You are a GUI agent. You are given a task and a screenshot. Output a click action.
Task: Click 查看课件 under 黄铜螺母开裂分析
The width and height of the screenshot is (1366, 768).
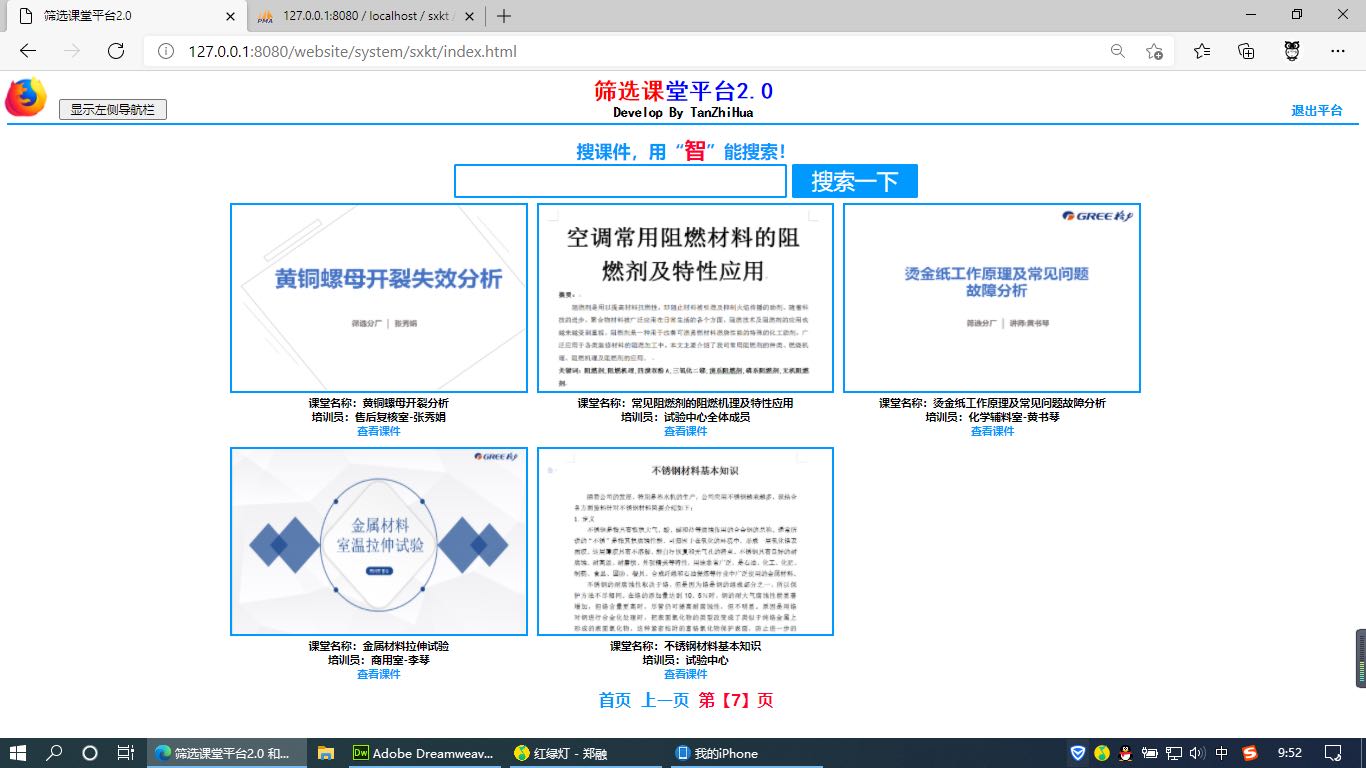pos(379,431)
